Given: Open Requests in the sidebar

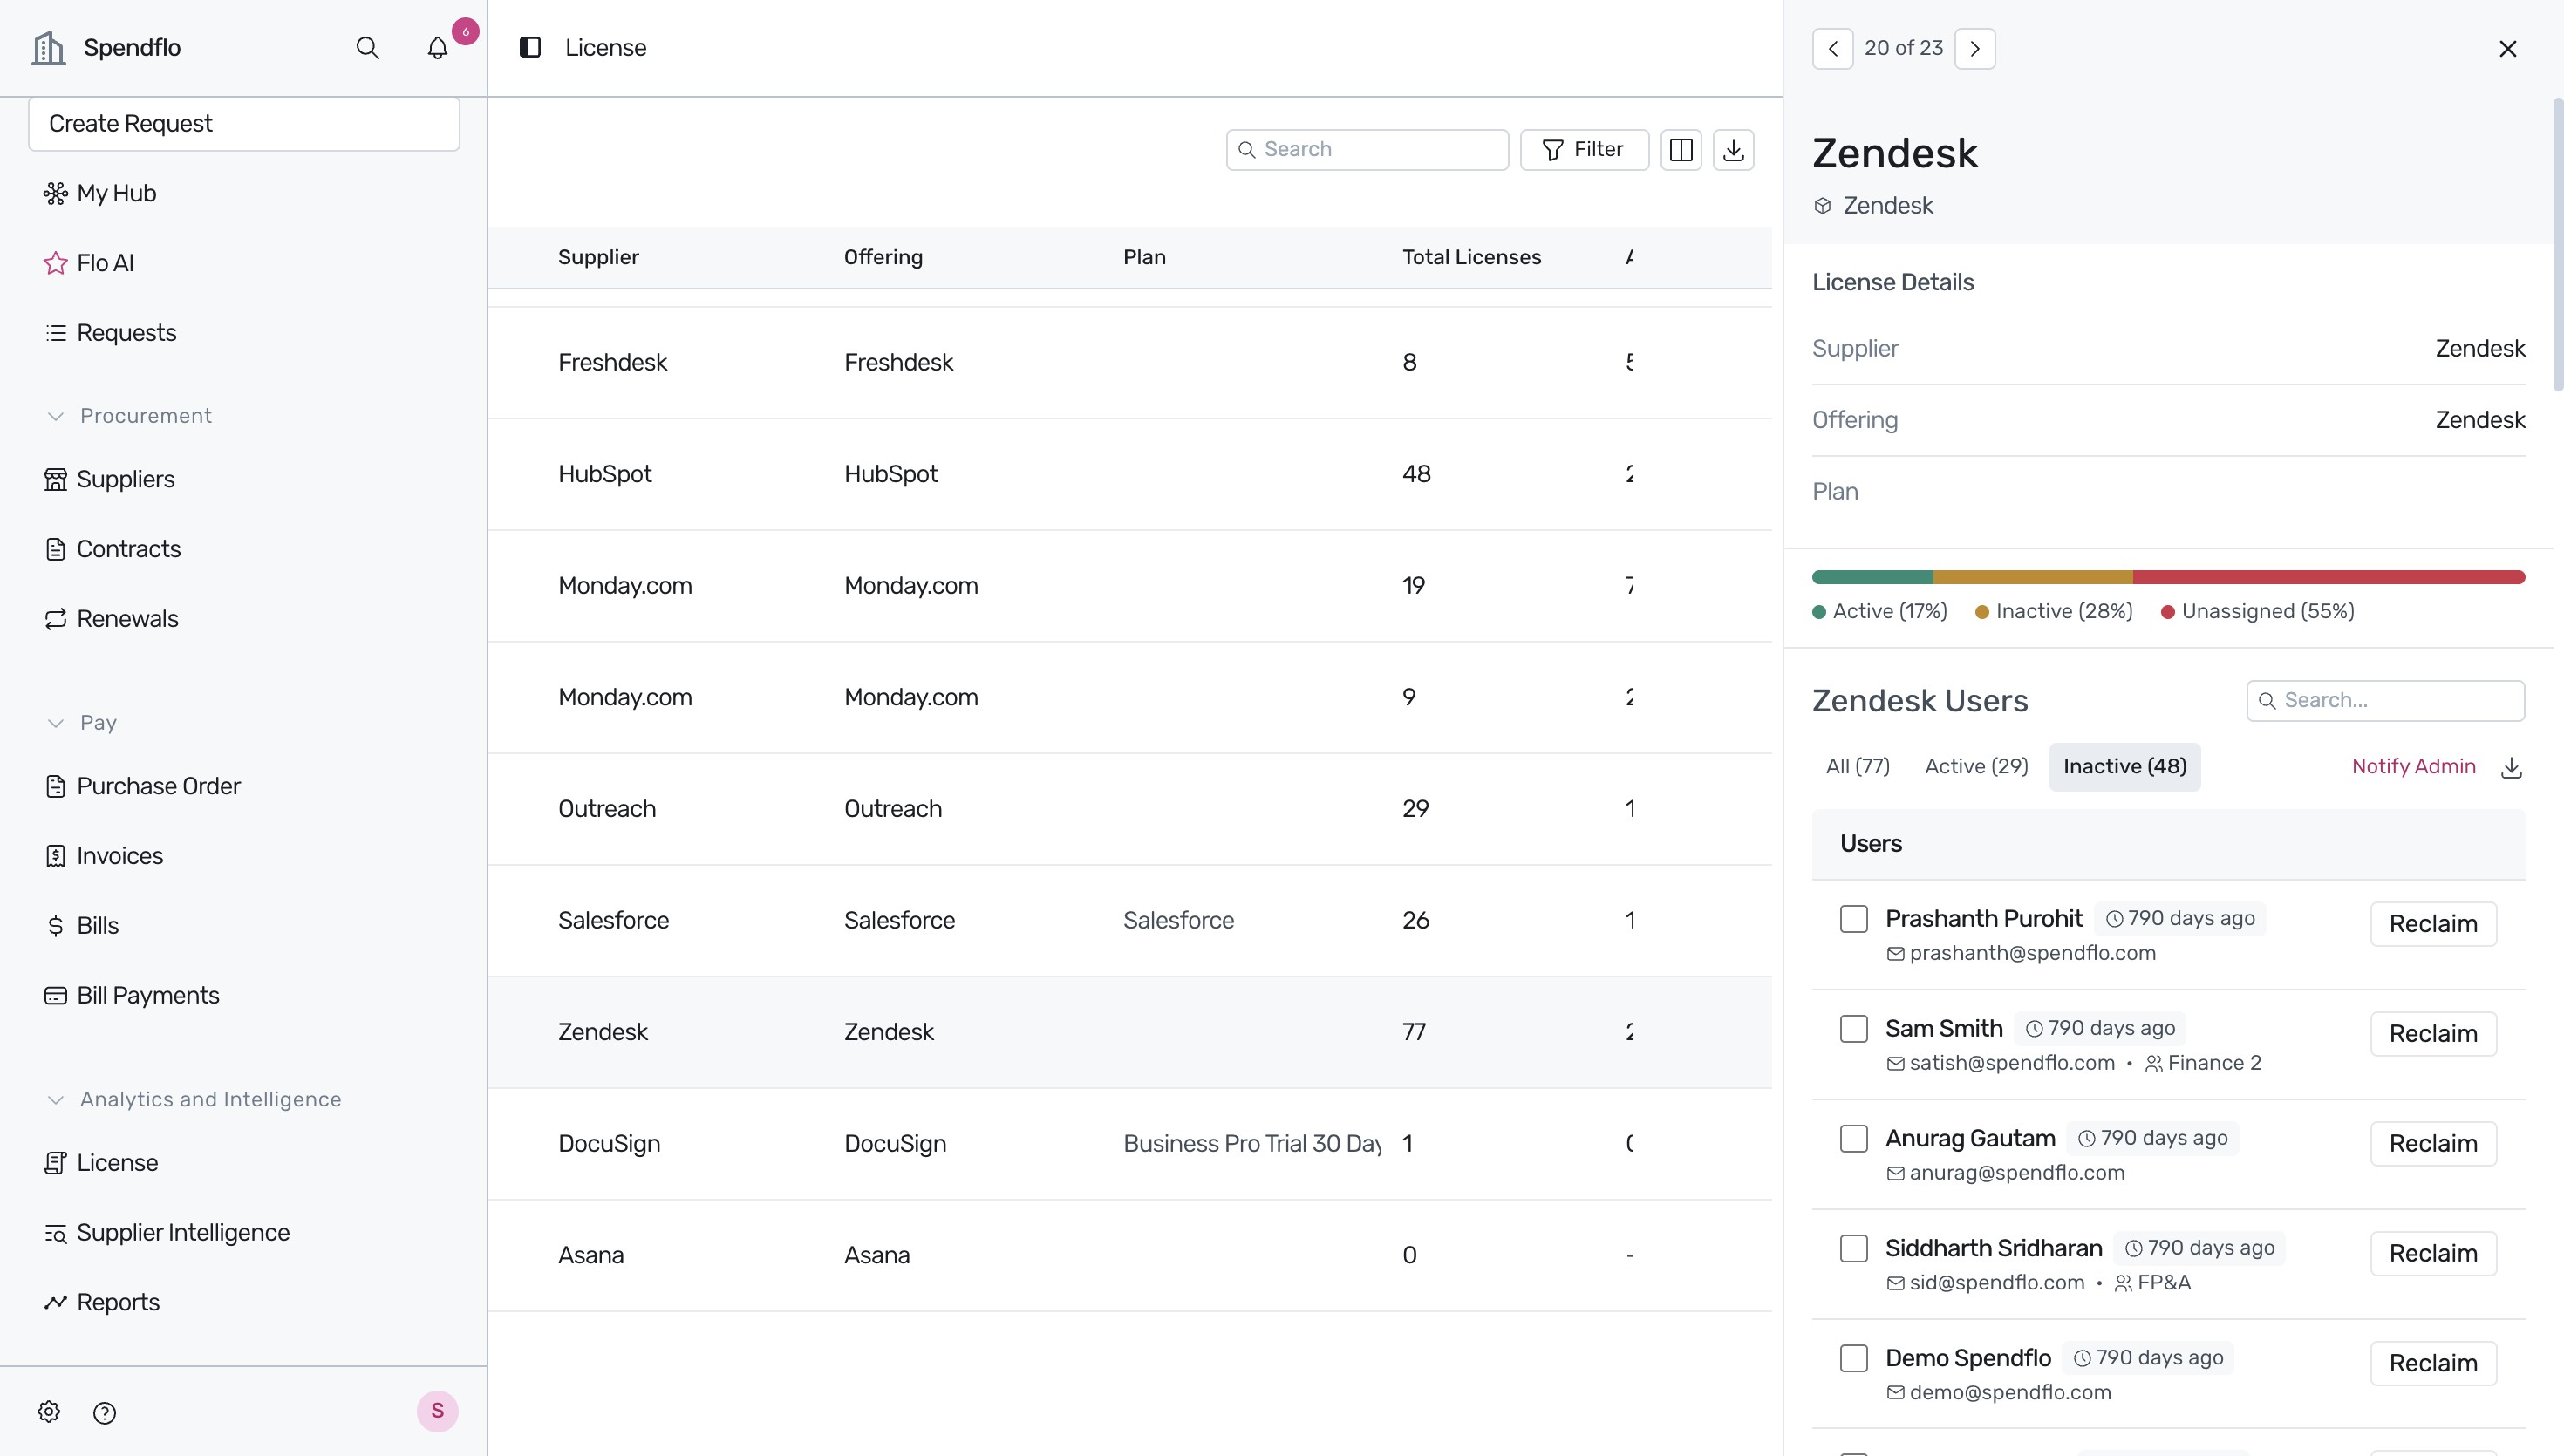Looking at the screenshot, I should (x=110, y=333).
